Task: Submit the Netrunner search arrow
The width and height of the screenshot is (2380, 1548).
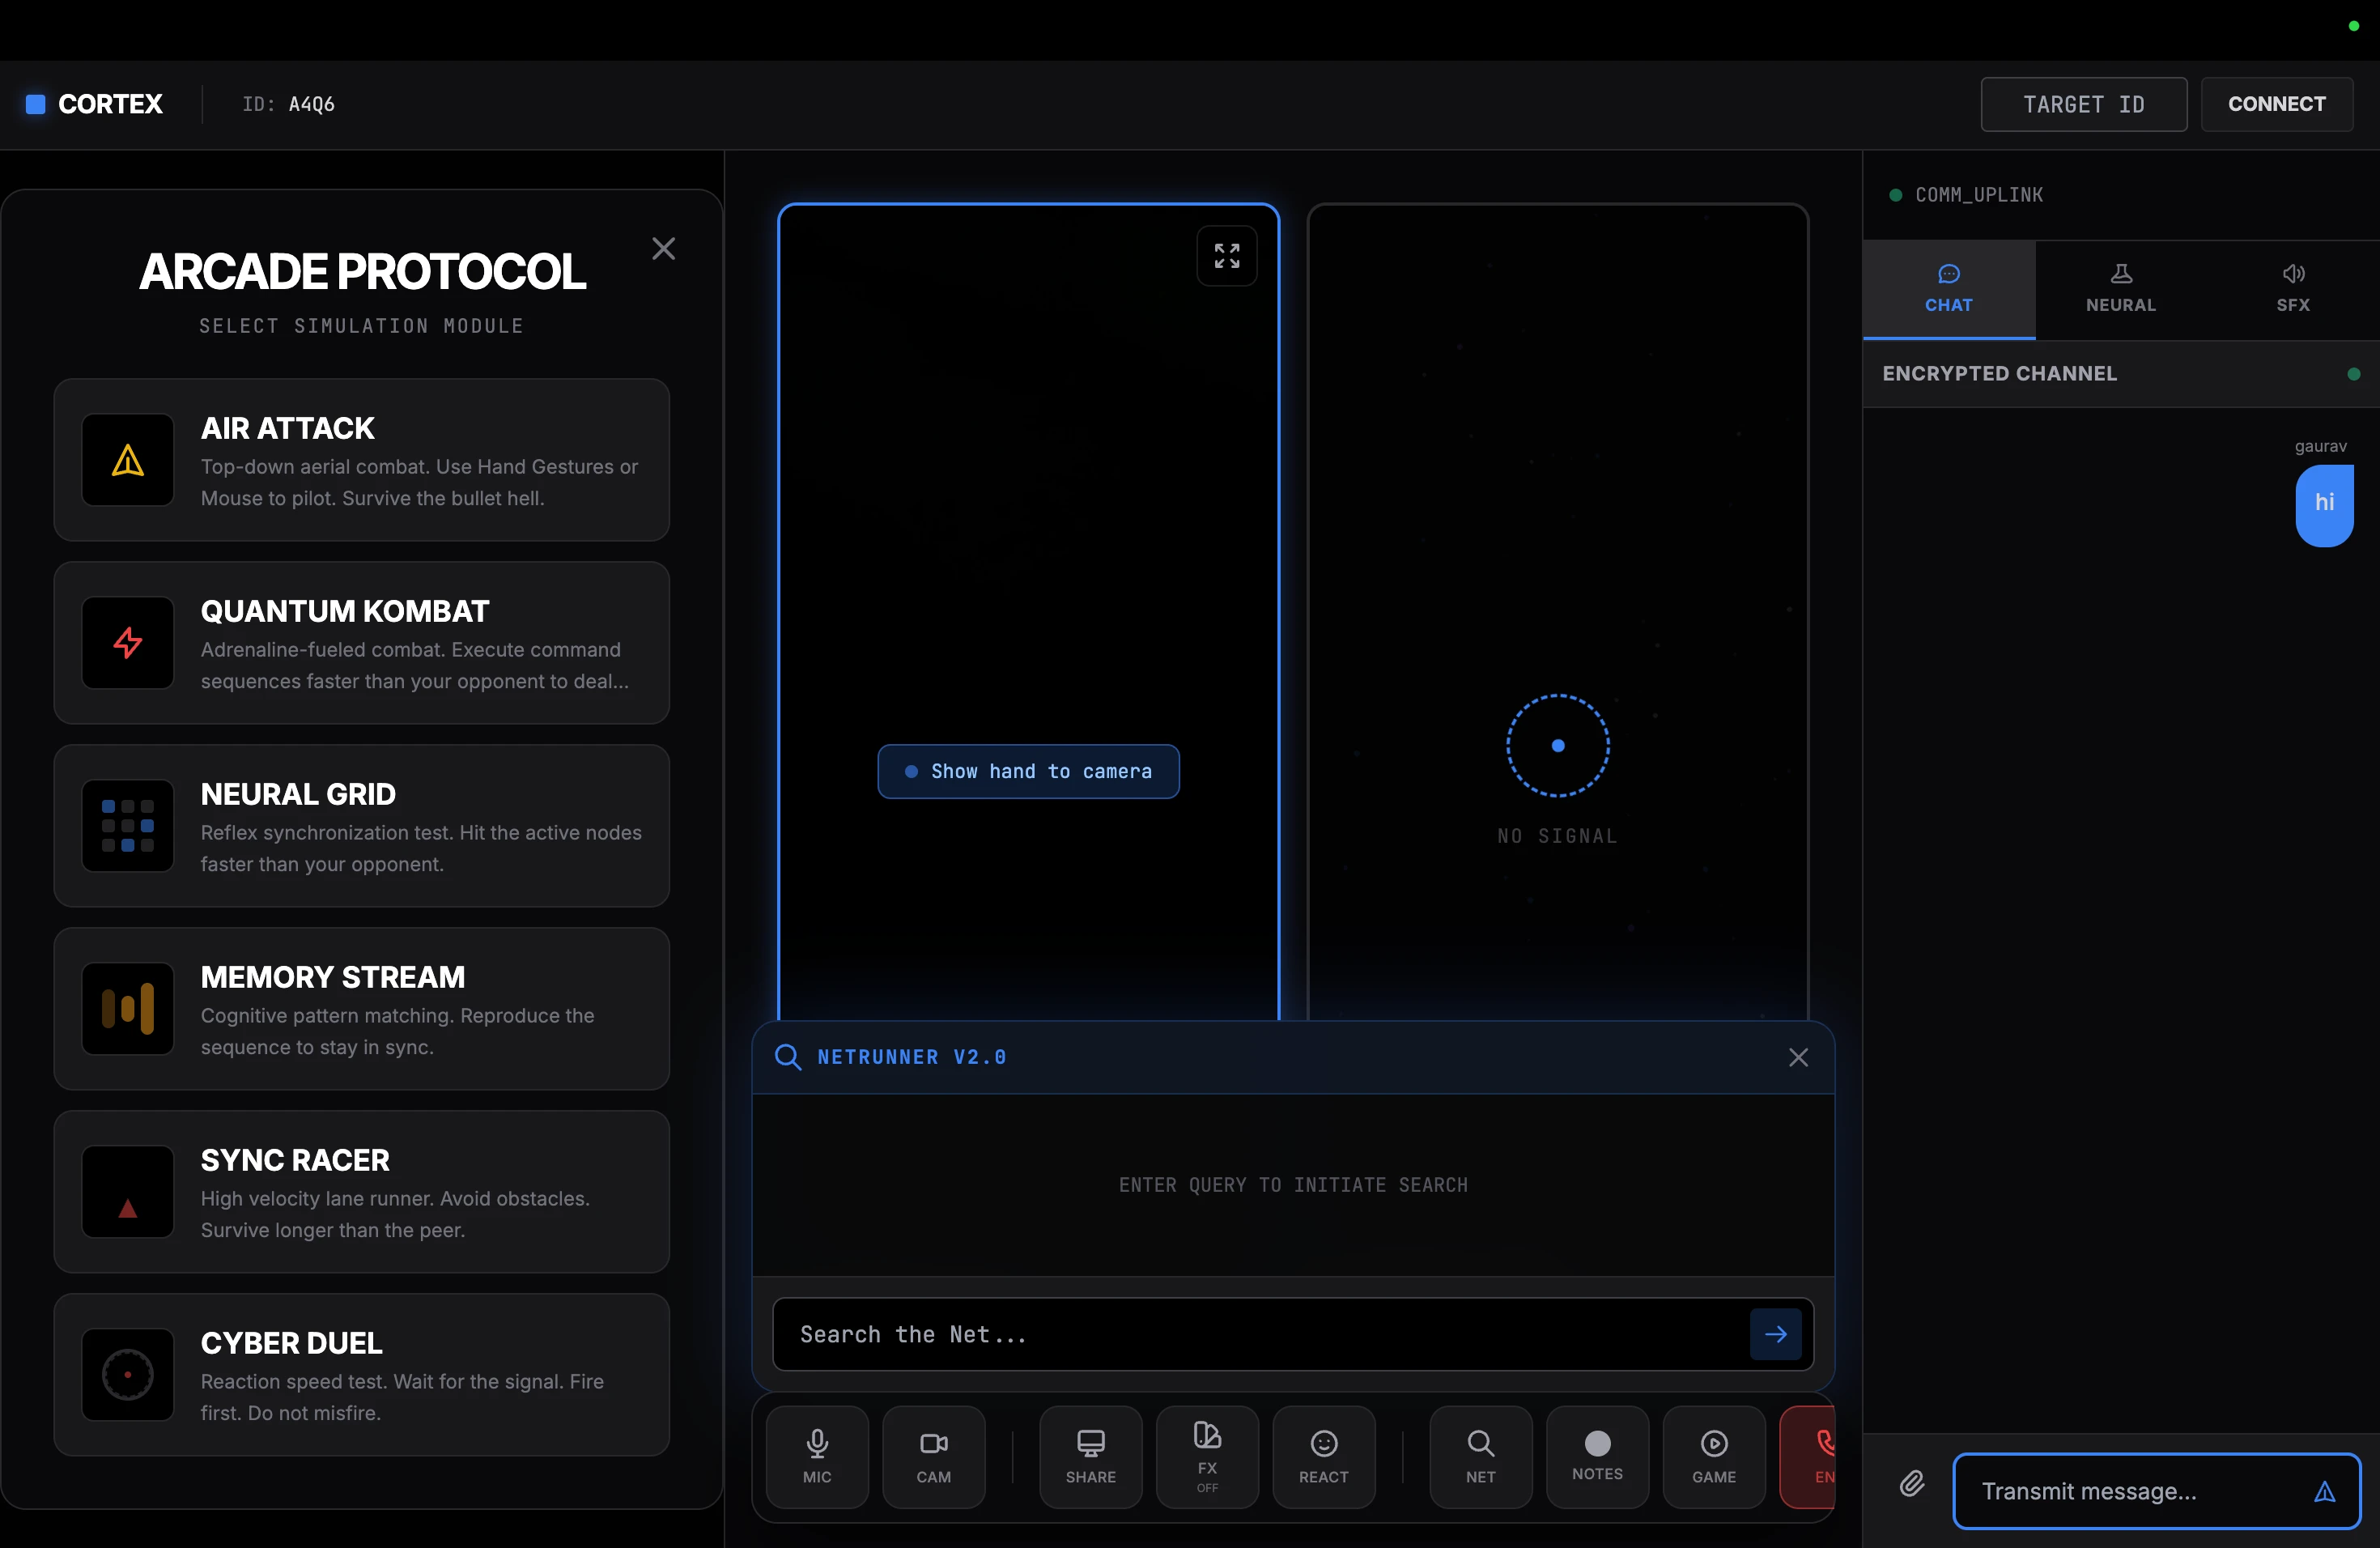Action: click(x=1775, y=1334)
